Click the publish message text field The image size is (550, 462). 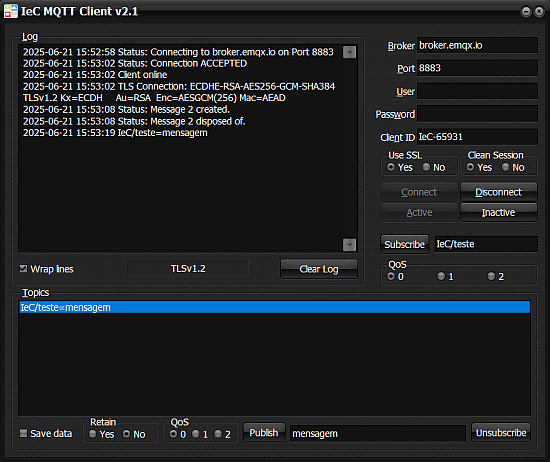(x=378, y=434)
